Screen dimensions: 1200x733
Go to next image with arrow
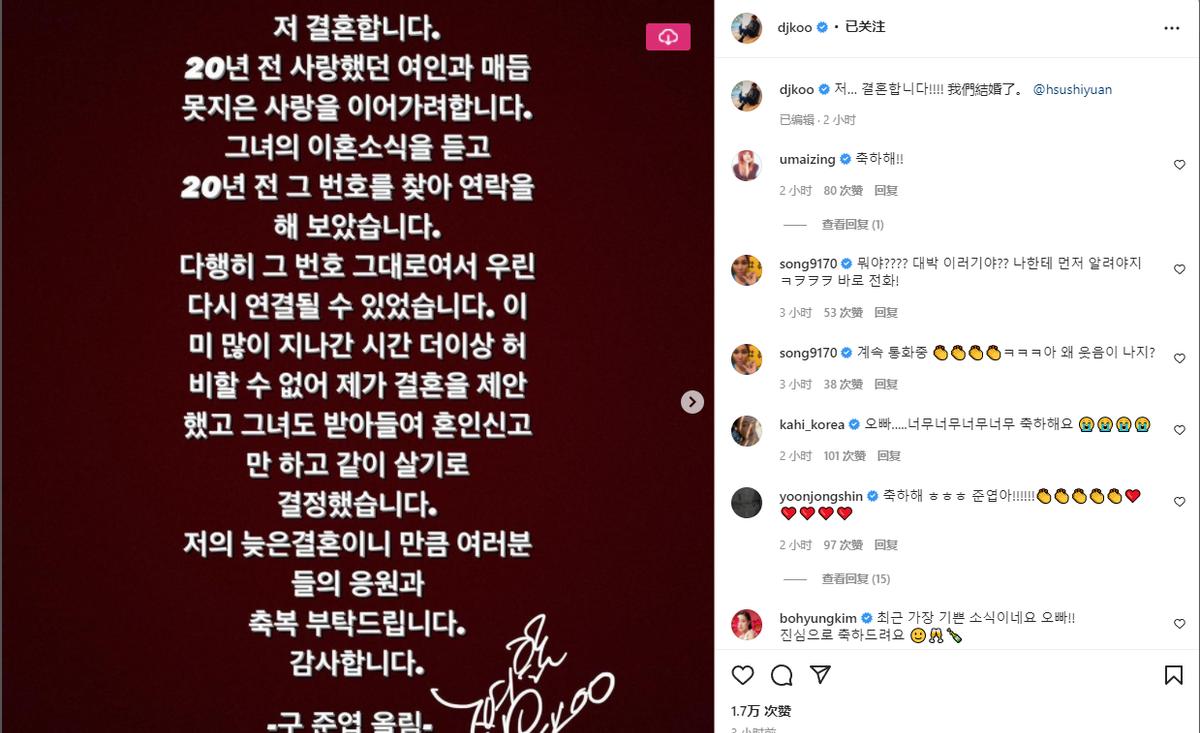coord(692,401)
